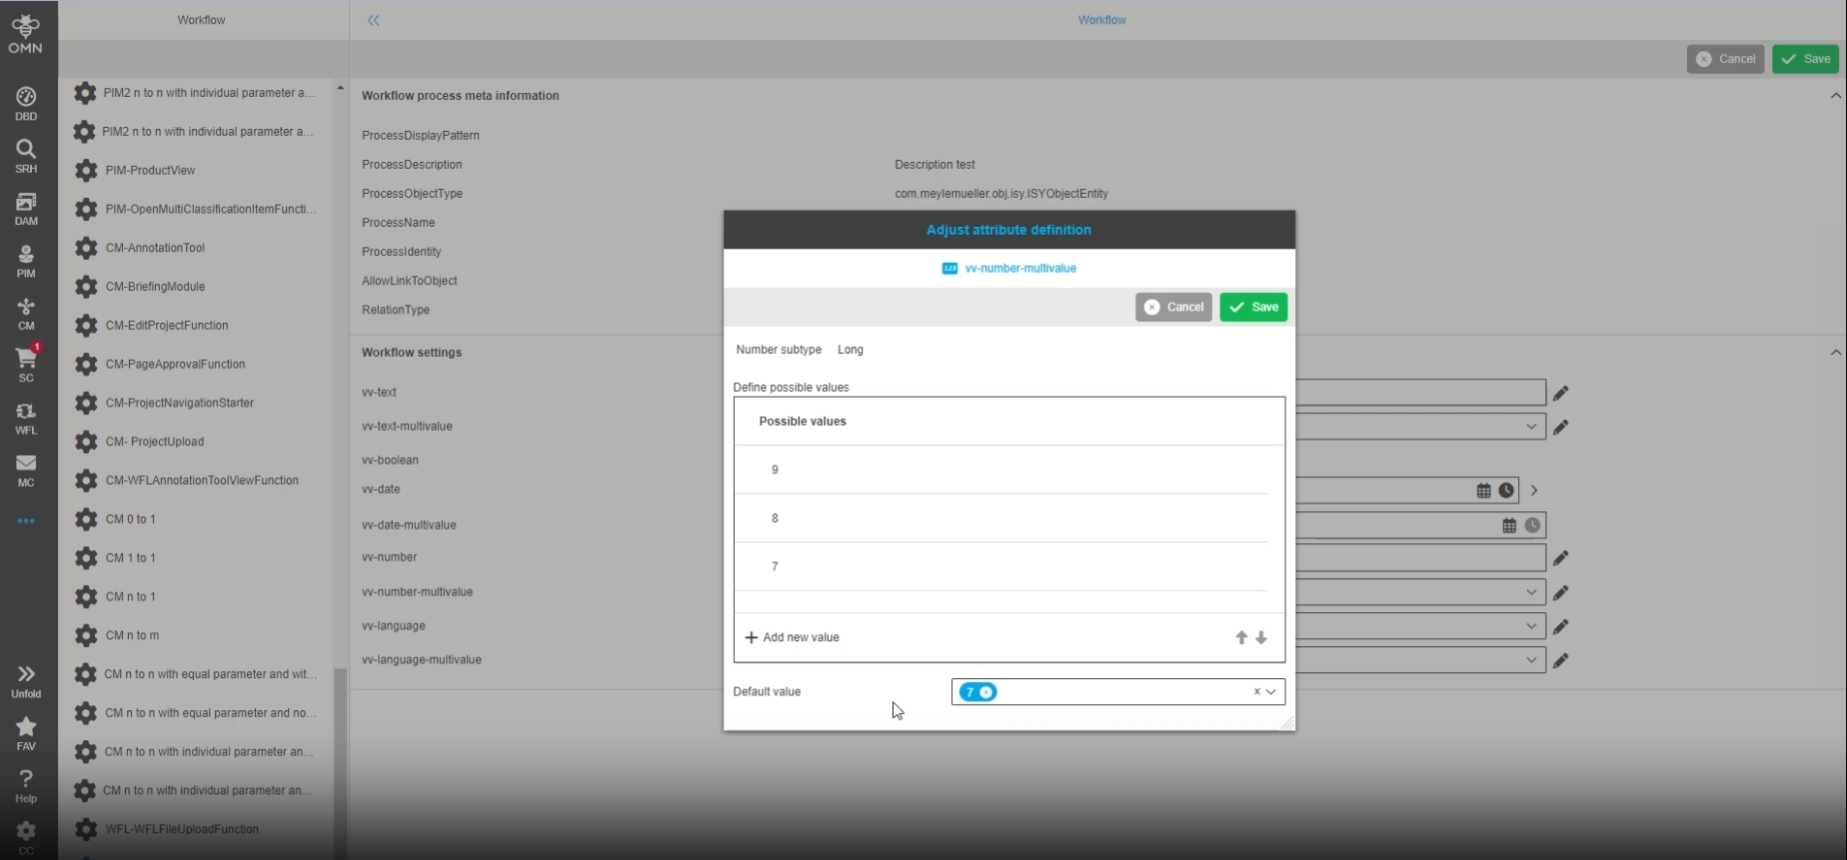This screenshot has height=860, width=1847.
Task: Click the edit pencil for vv-language-multivalue
Action: 1561,660
